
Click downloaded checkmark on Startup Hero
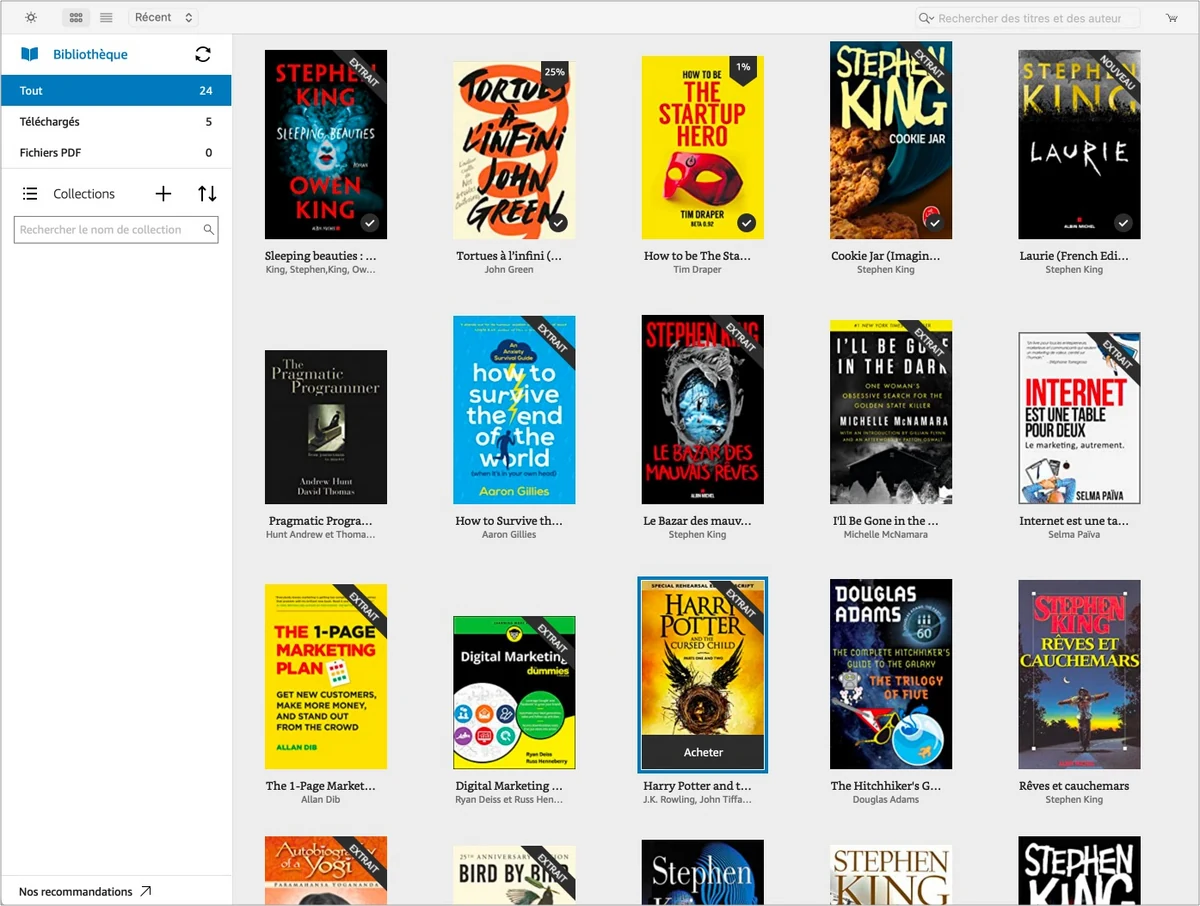[x=747, y=223]
